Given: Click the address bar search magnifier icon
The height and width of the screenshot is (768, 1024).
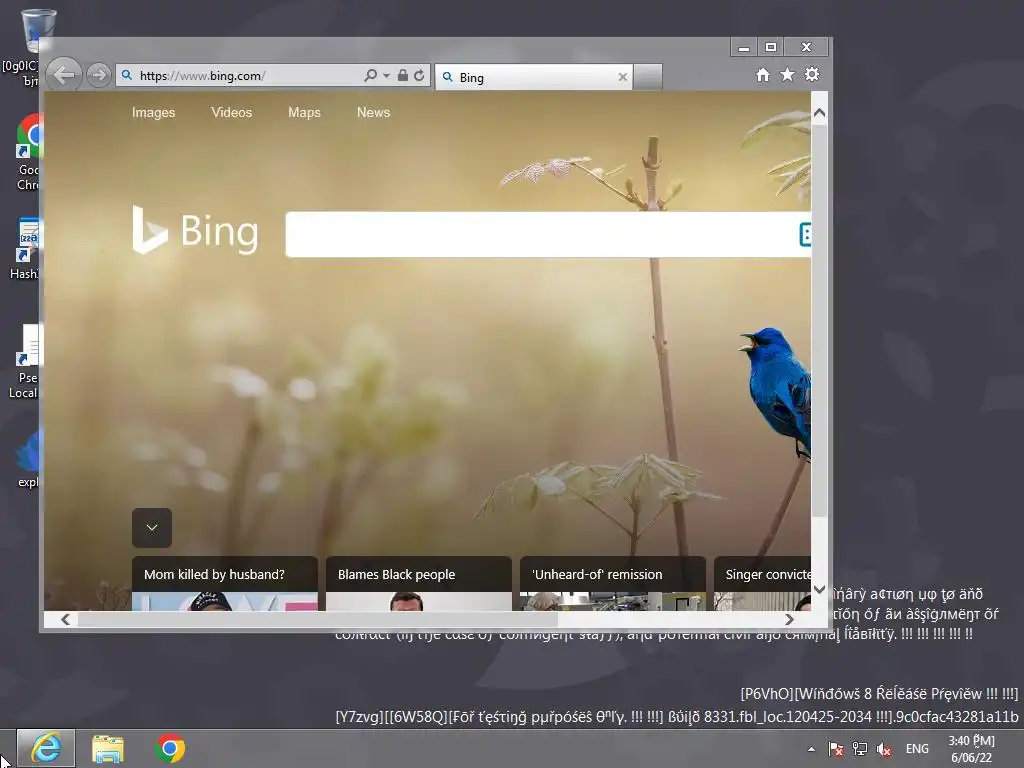Looking at the screenshot, I should coord(370,76).
